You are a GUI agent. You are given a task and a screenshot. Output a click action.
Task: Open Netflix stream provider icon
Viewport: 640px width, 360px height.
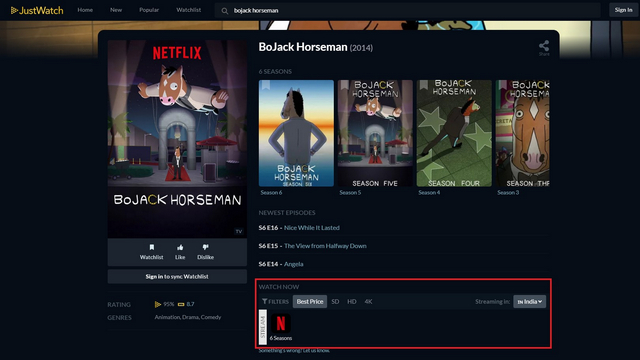pos(281,323)
